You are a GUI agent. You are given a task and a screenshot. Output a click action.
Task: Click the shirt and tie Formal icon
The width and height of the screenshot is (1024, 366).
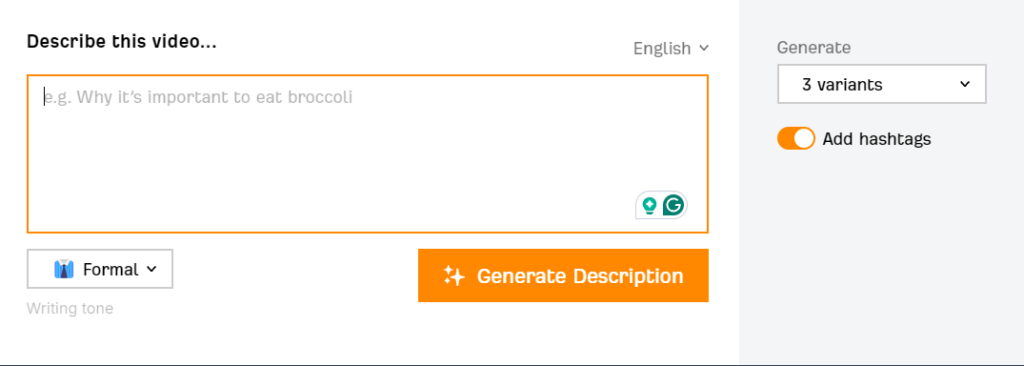[64, 269]
